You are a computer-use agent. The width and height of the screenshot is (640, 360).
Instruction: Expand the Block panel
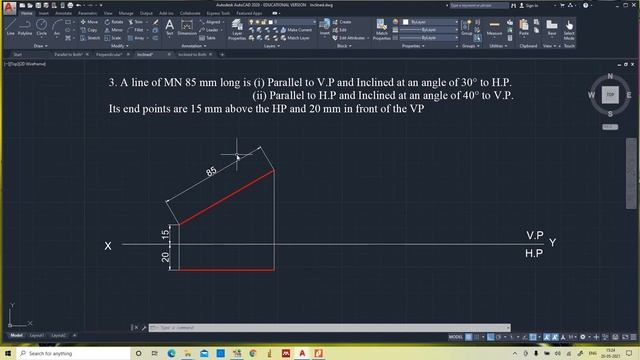coord(344,46)
